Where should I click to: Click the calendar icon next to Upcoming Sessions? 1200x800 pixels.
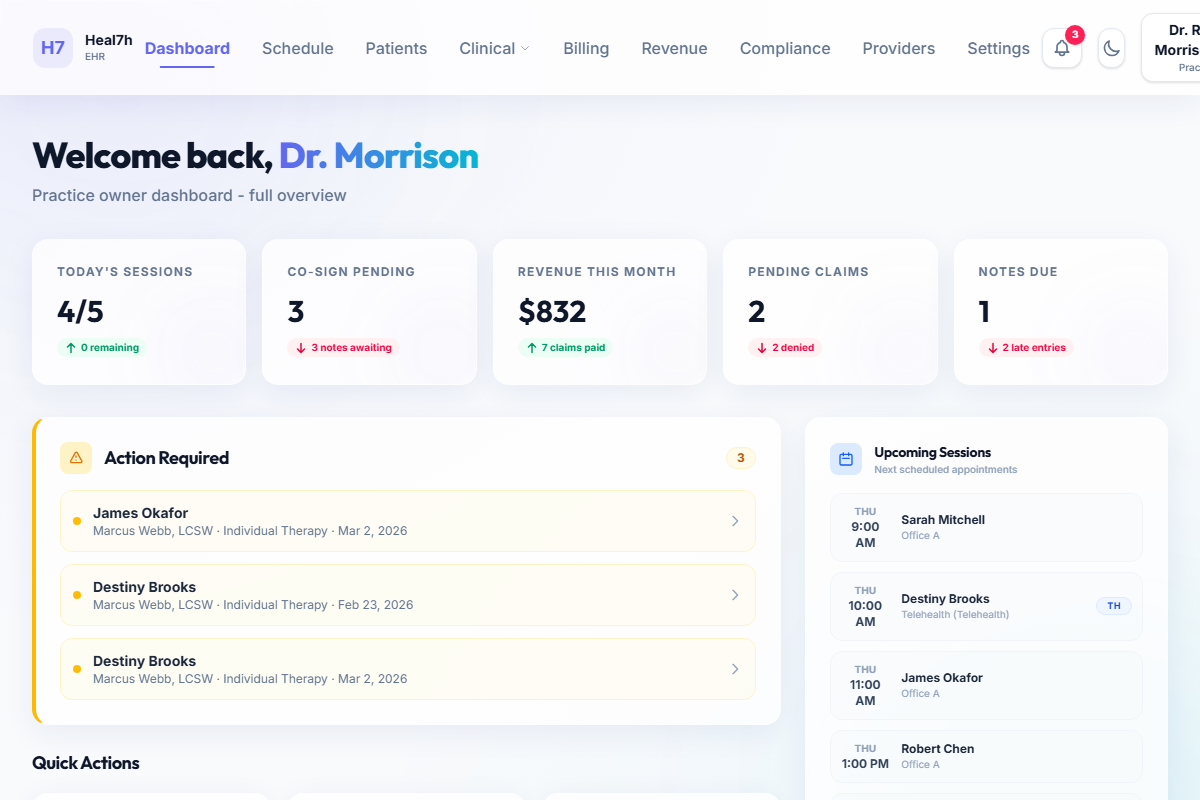pyautogui.click(x=845, y=458)
